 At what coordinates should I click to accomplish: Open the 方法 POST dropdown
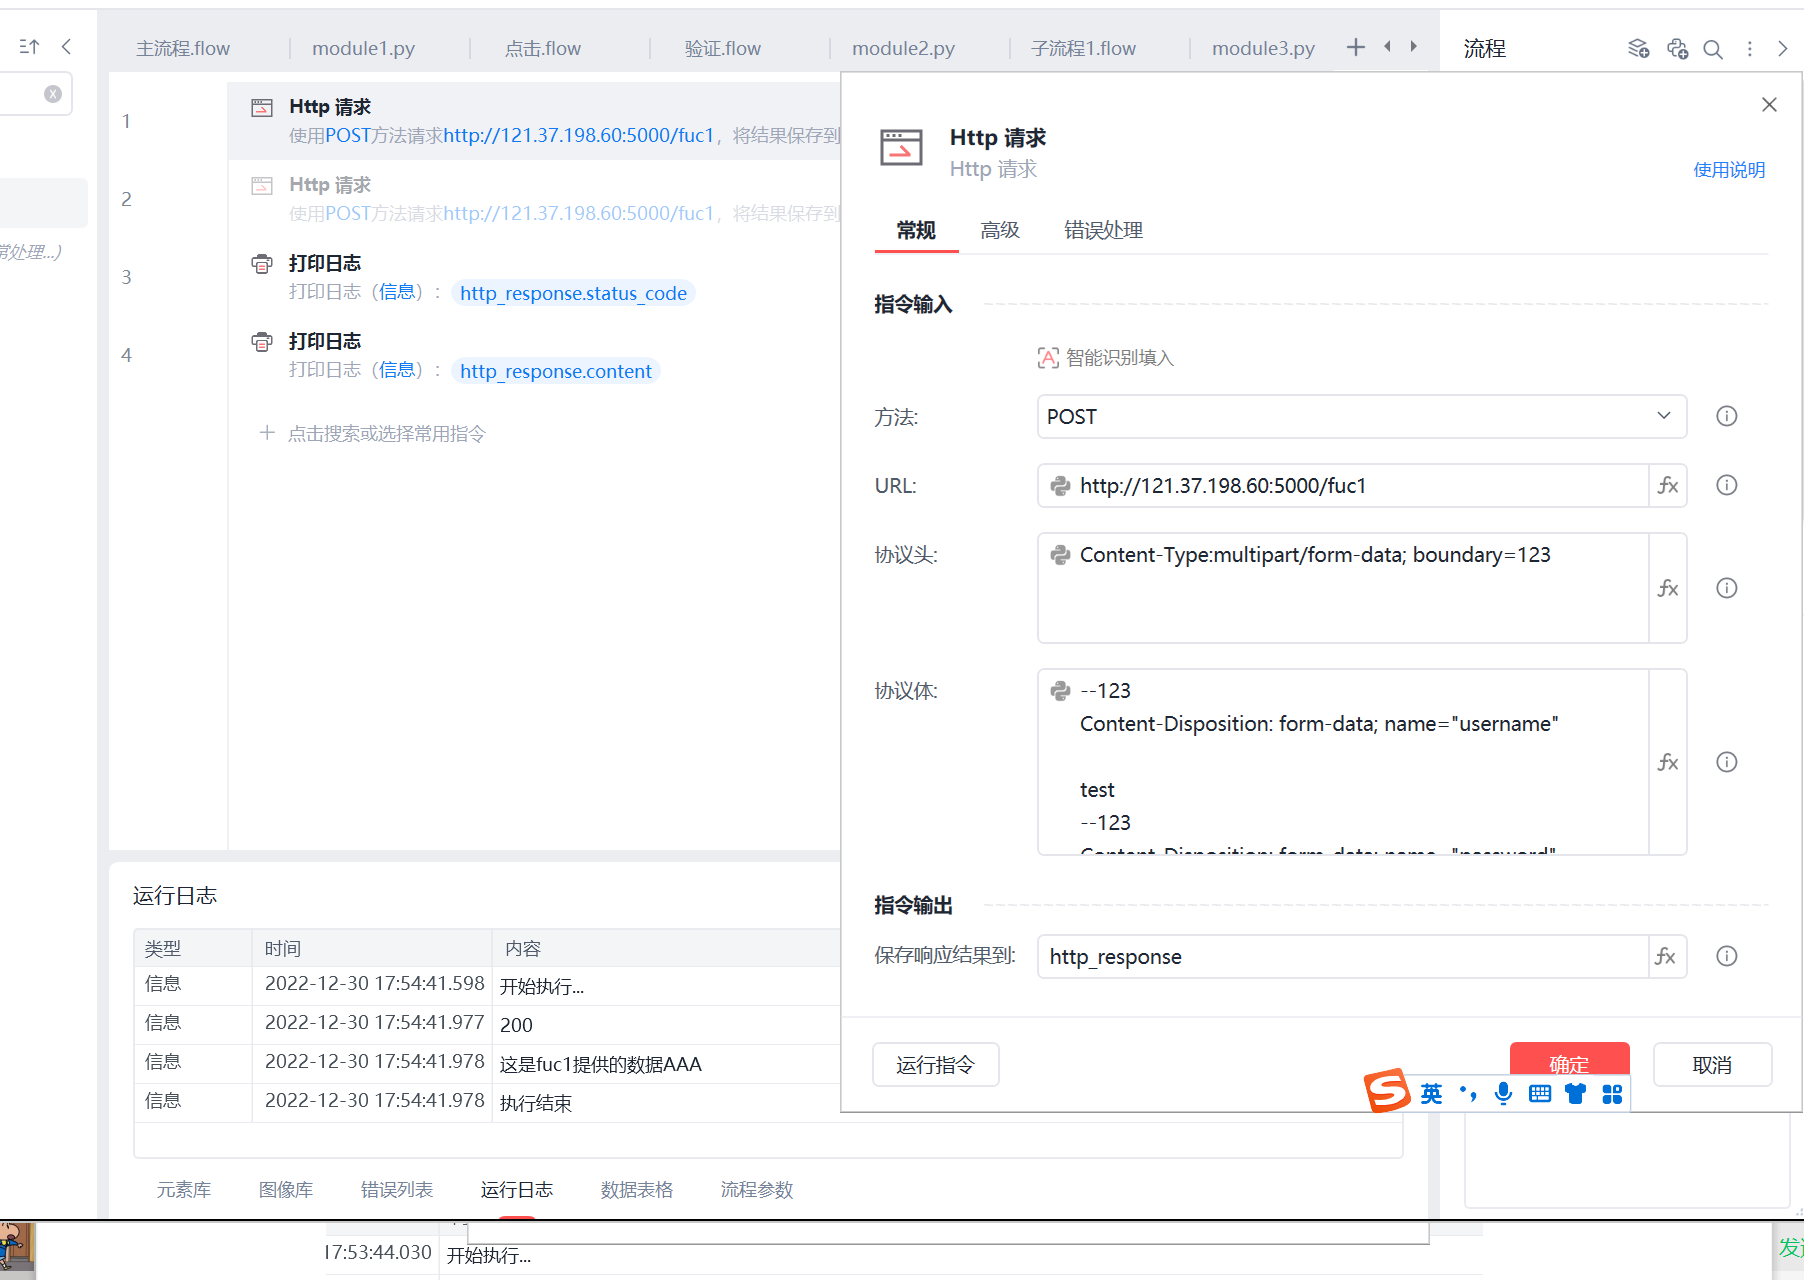[1361, 417]
